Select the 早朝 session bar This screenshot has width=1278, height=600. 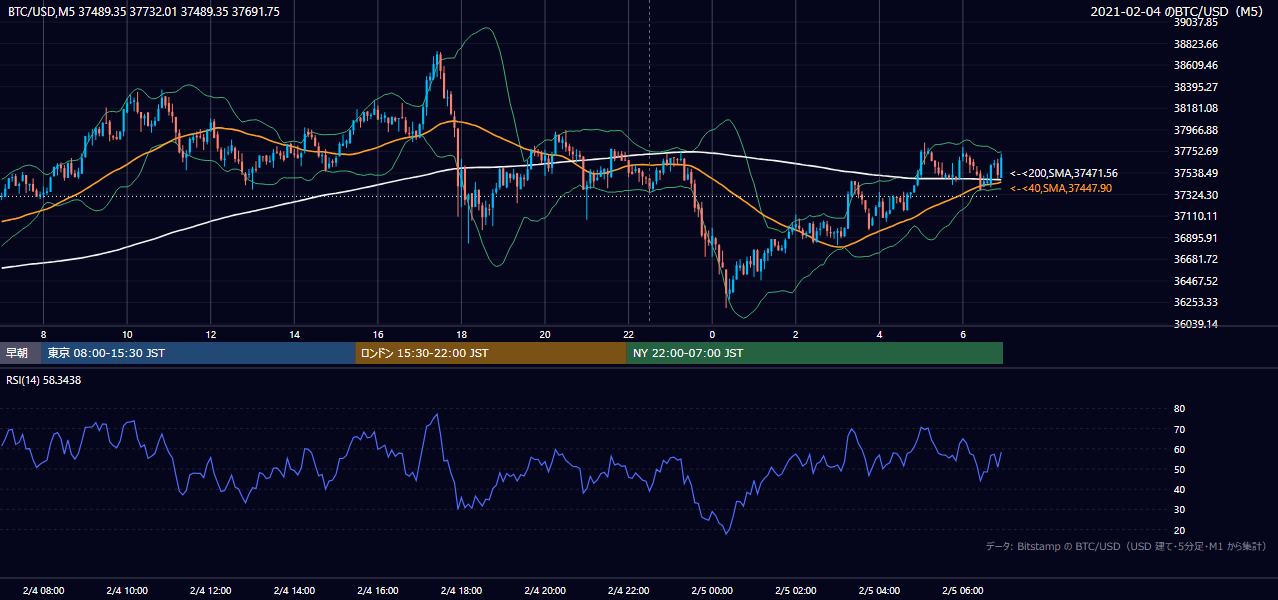18,353
